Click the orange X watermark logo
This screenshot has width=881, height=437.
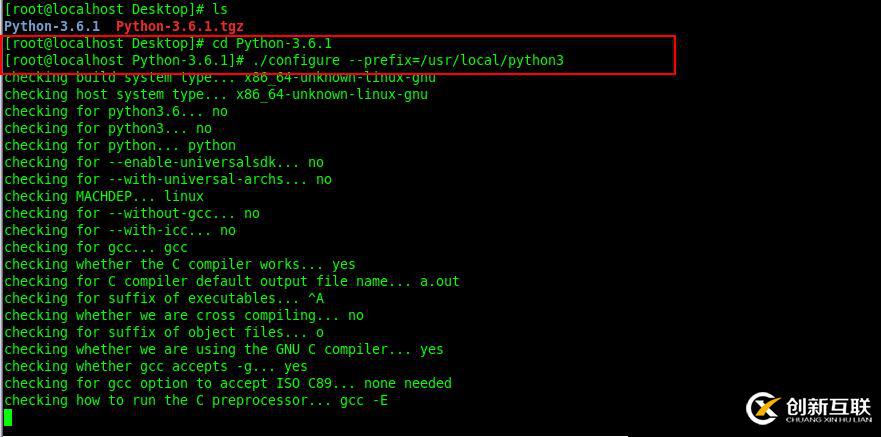tap(765, 409)
